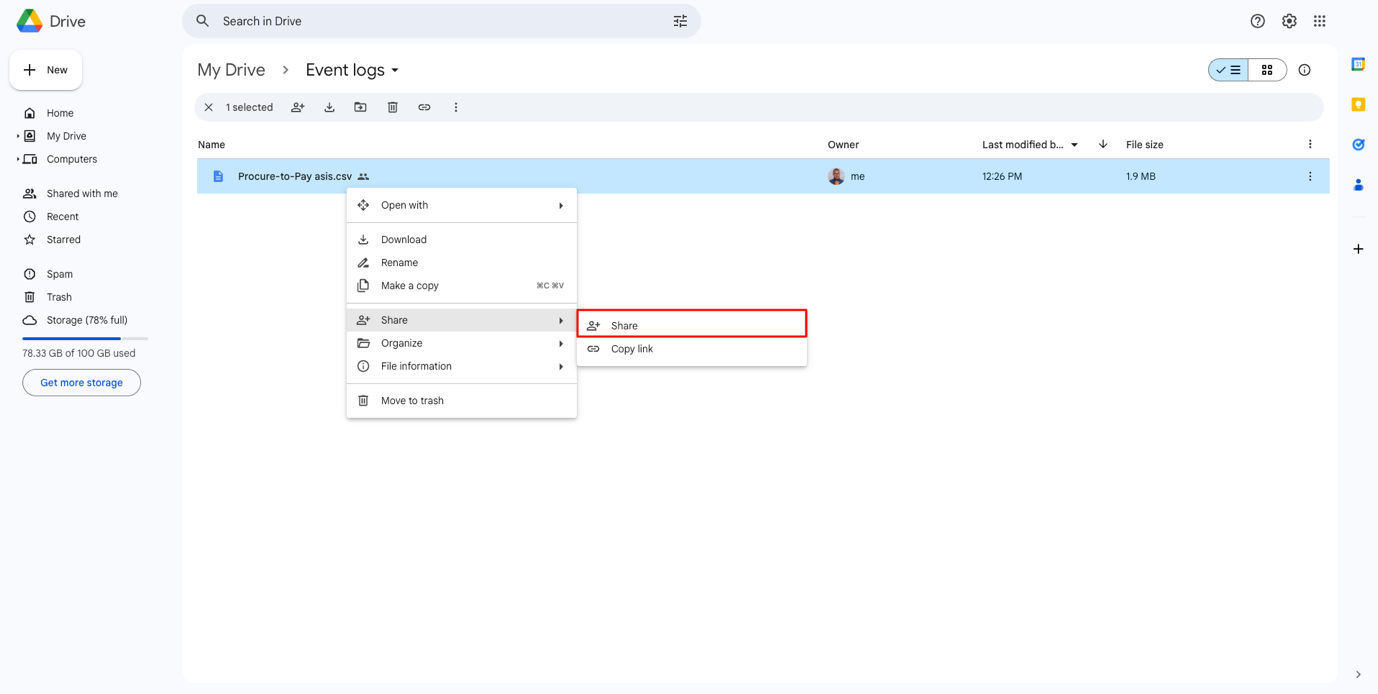Open the Last modified sort dropdown

pos(1075,145)
